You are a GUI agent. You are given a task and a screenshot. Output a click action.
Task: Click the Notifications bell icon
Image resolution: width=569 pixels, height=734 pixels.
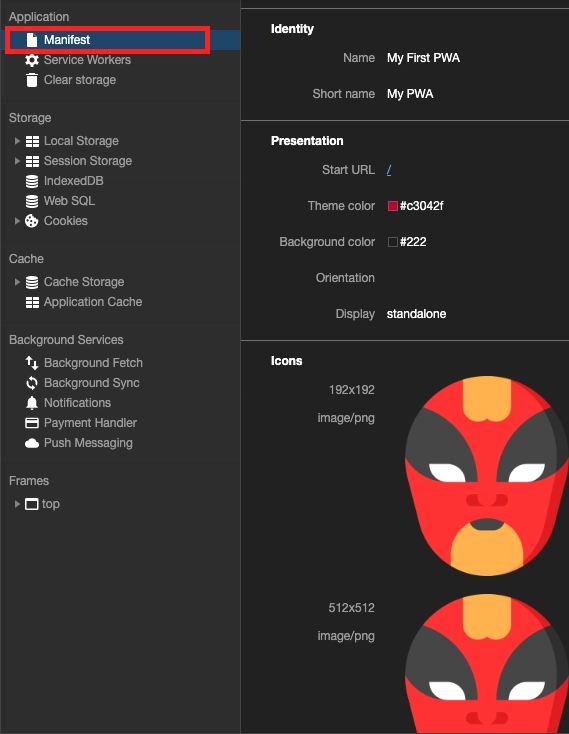32,403
